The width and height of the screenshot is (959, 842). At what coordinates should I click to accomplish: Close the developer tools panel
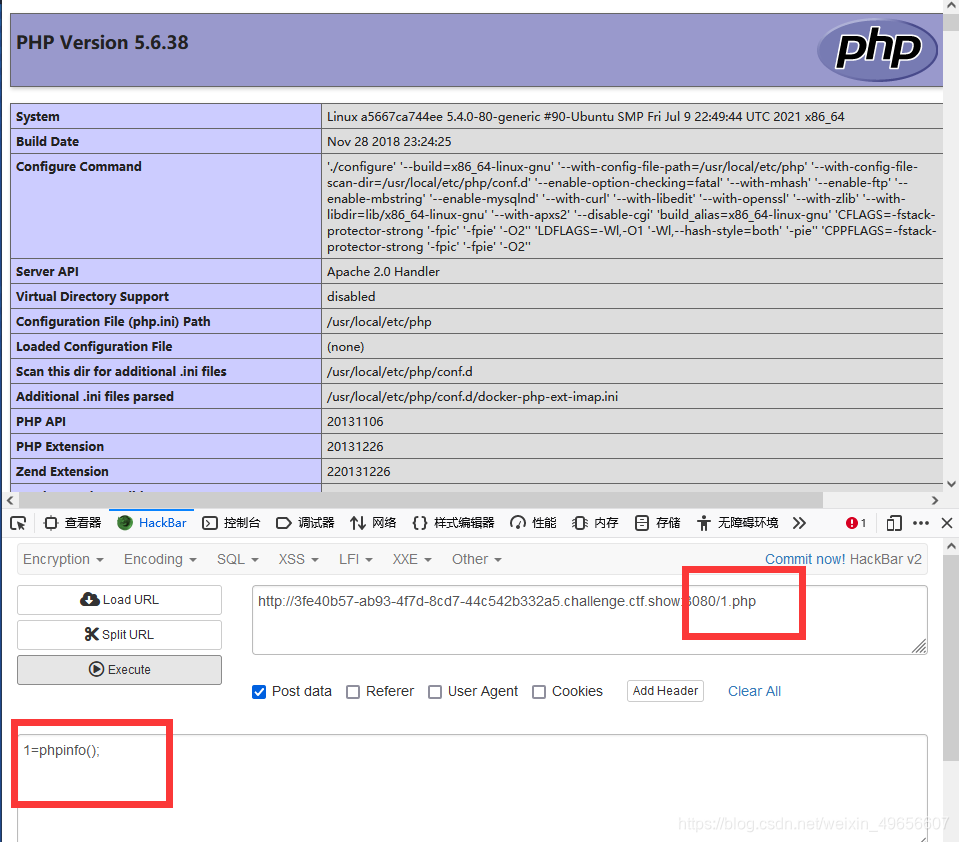click(x=947, y=523)
